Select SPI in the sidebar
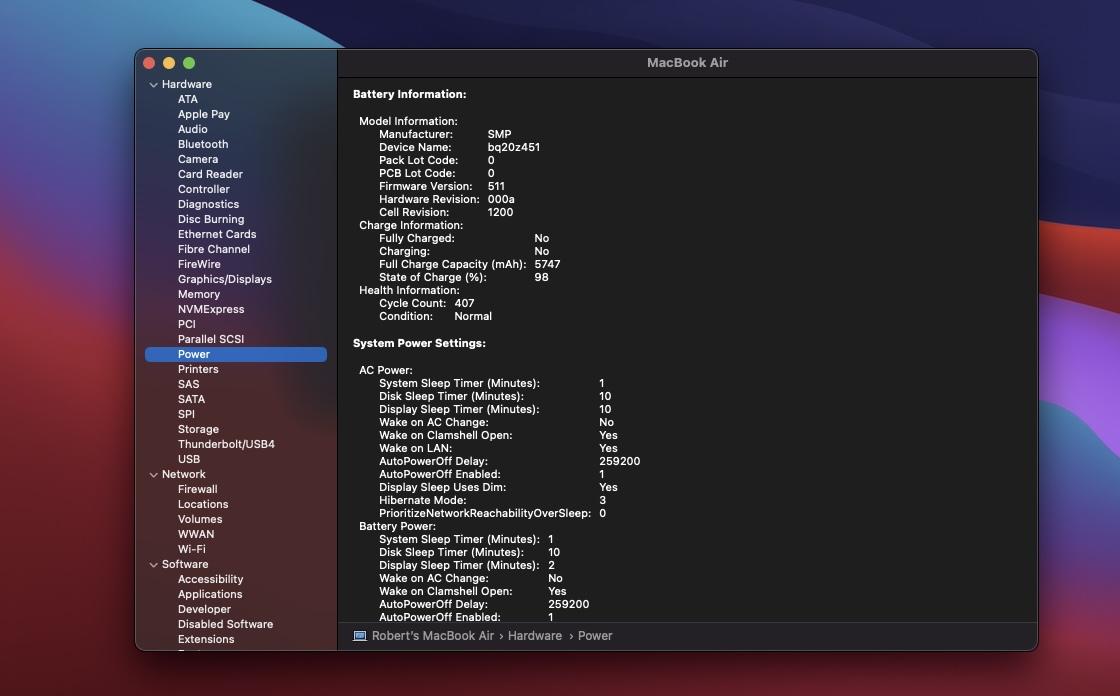 (186, 414)
